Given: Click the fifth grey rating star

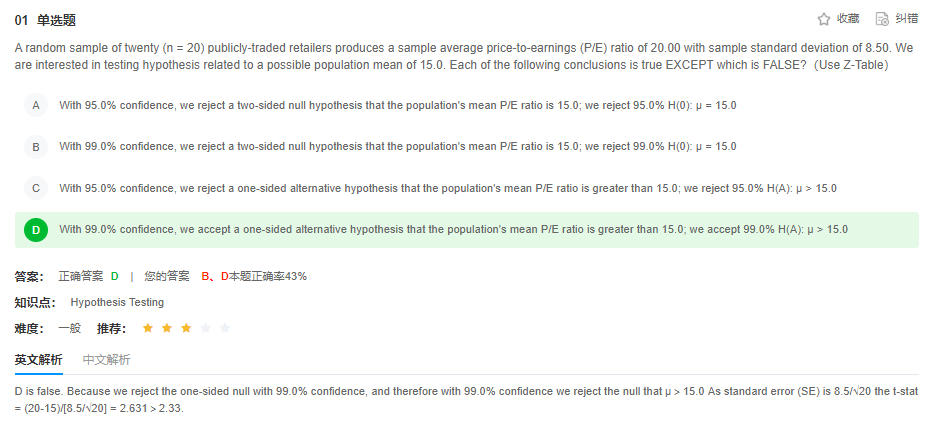Looking at the screenshot, I should pyautogui.click(x=224, y=328).
